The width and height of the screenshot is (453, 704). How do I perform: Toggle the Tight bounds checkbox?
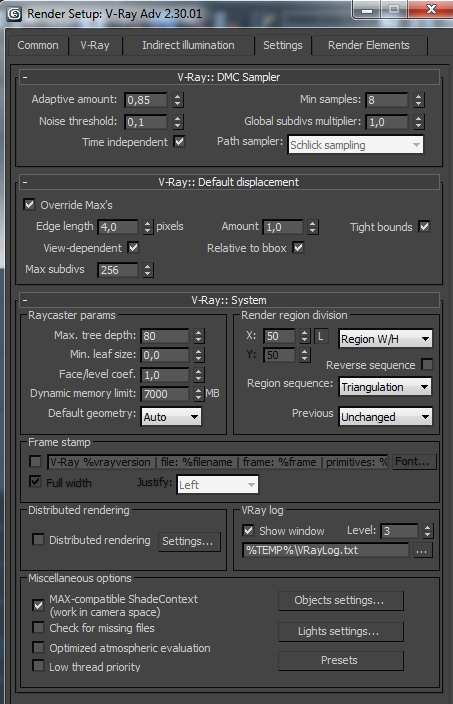pyautogui.click(x=424, y=226)
